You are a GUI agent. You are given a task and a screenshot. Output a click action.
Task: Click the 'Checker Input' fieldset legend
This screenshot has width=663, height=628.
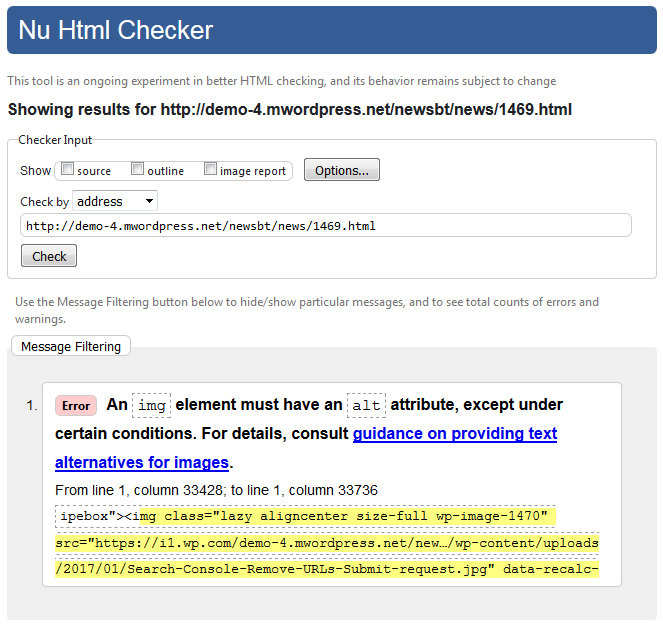[x=55, y=140]
